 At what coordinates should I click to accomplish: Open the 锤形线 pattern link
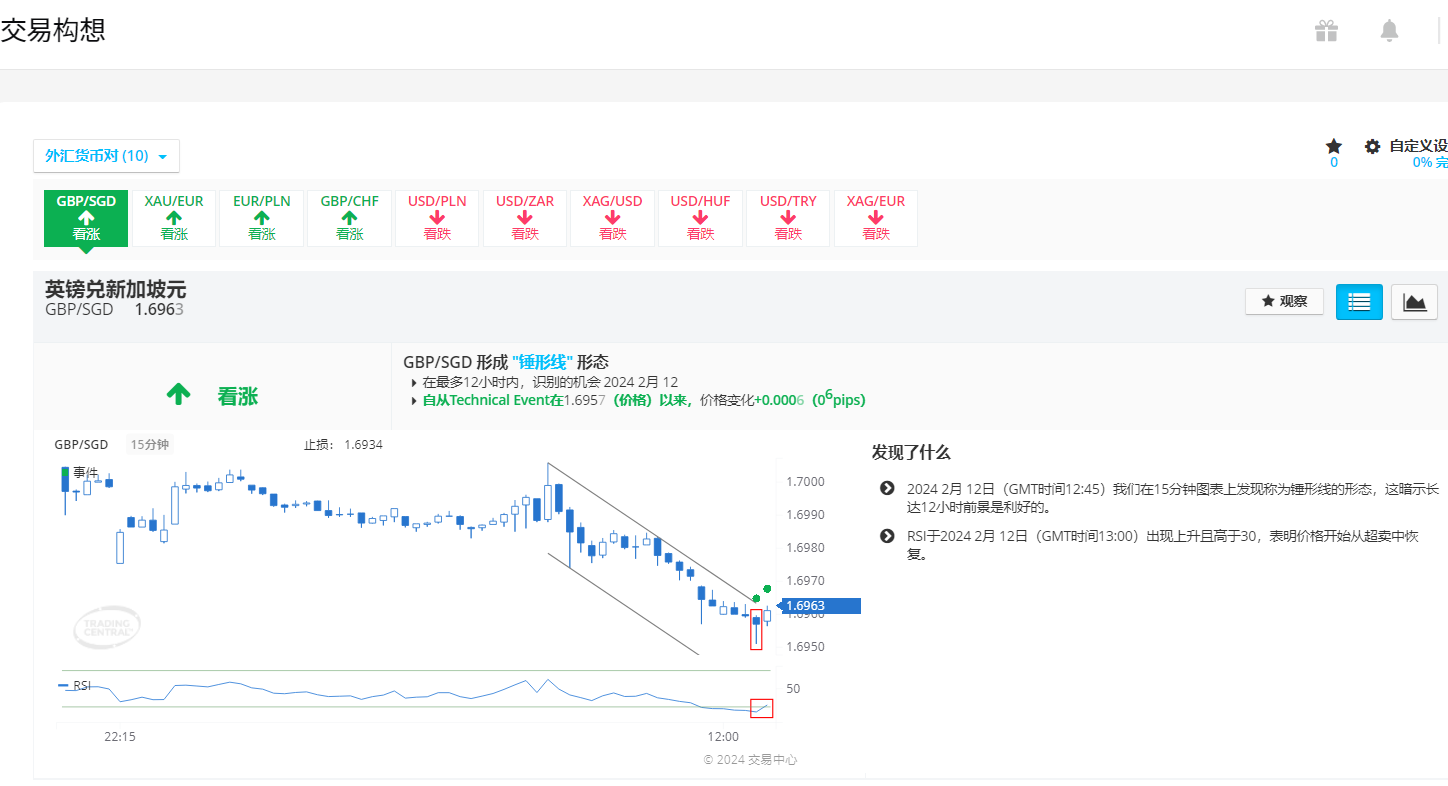[x=542, y=362]
